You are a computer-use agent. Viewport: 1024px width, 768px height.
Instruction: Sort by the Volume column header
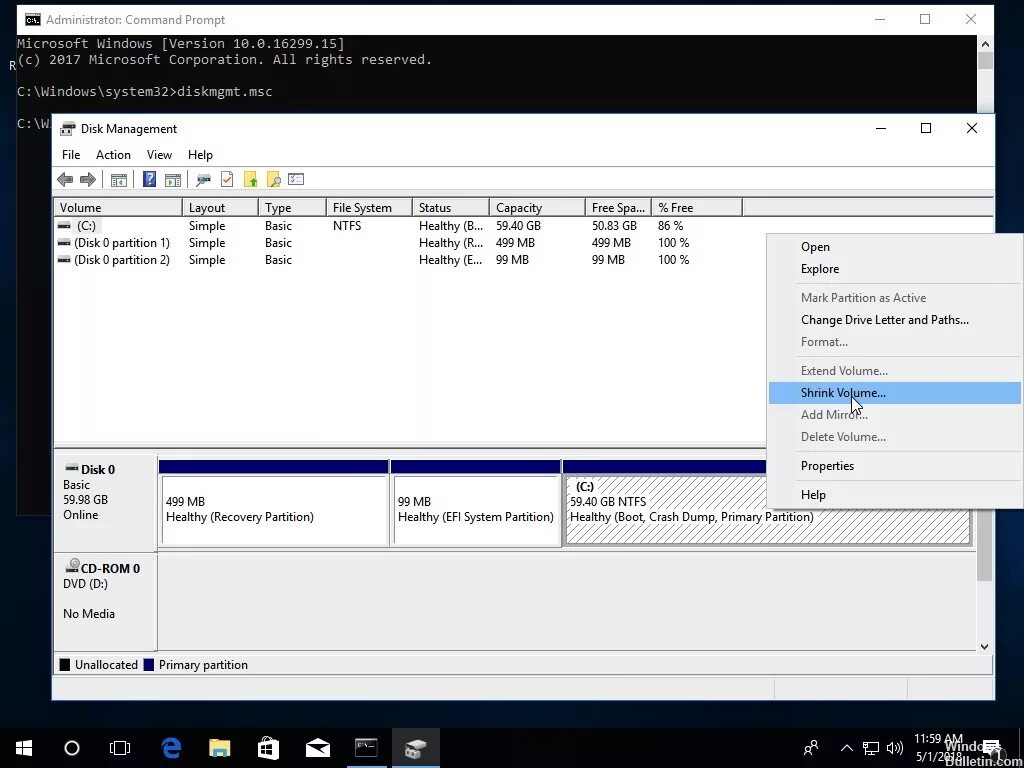tap(118, 208)
